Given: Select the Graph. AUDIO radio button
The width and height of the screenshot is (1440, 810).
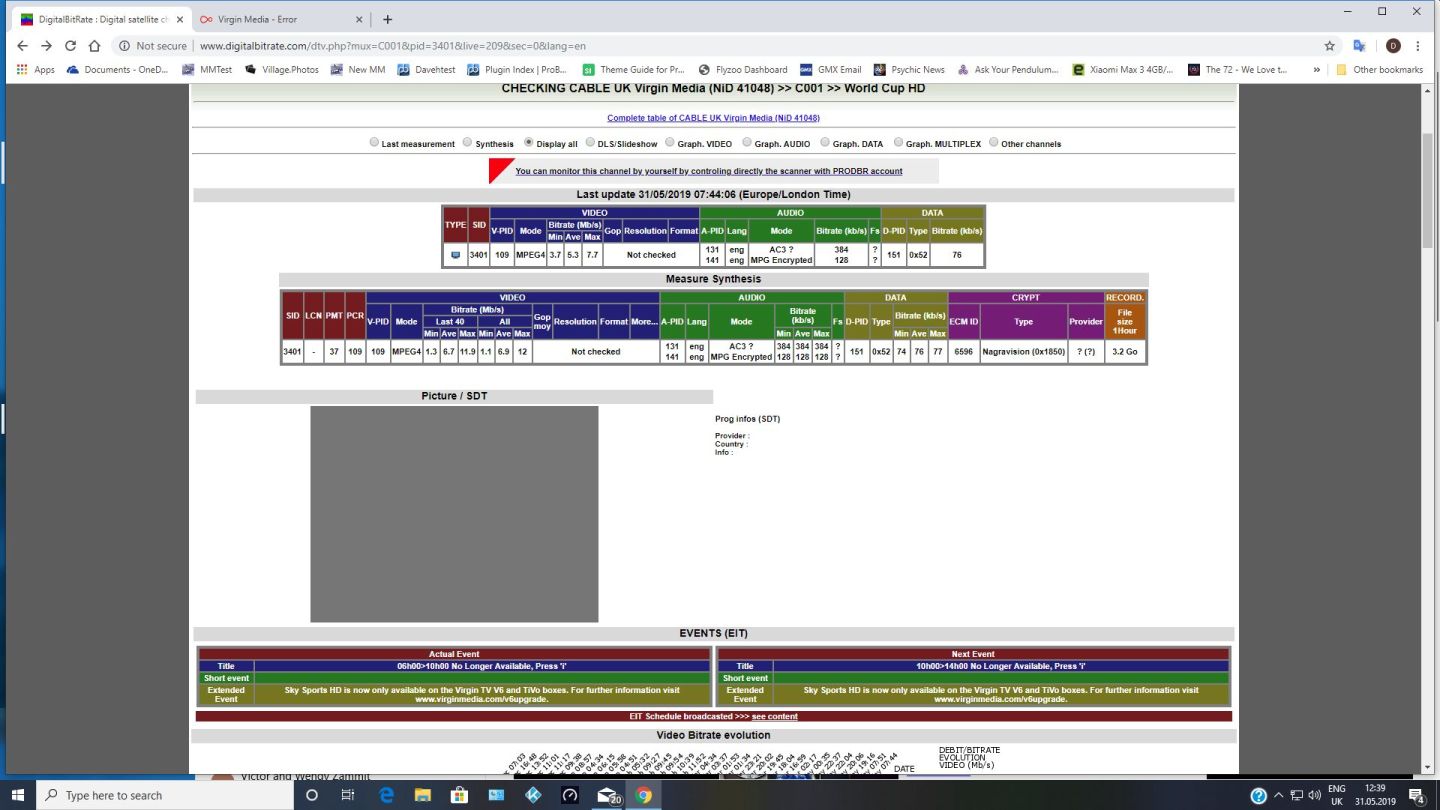Looking at the screenshot, I should click(x=746, y=143).
